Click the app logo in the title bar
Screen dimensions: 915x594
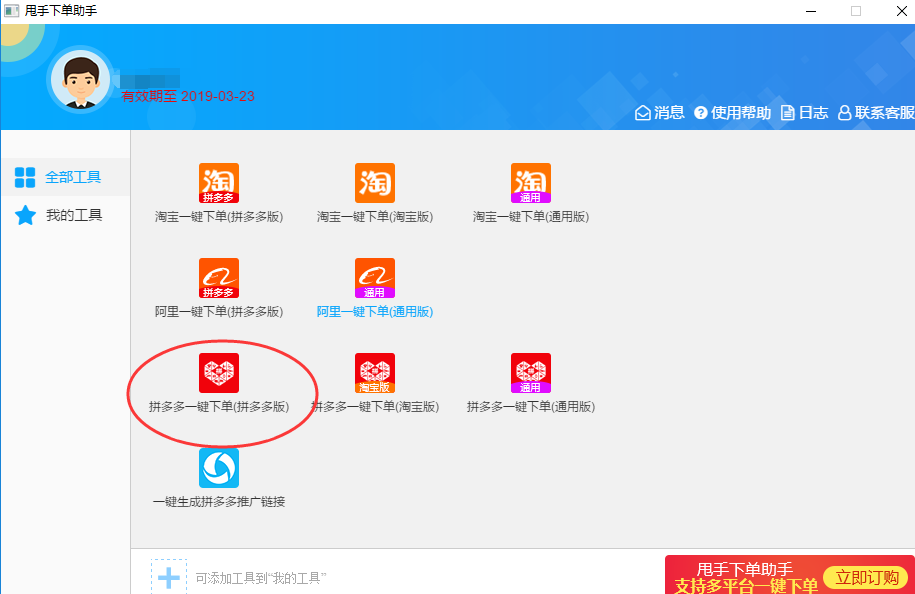coord(13,11)
